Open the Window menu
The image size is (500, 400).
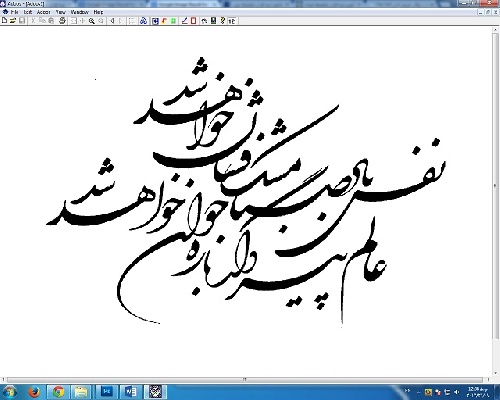pyautogui.click(x=80, y=12)
